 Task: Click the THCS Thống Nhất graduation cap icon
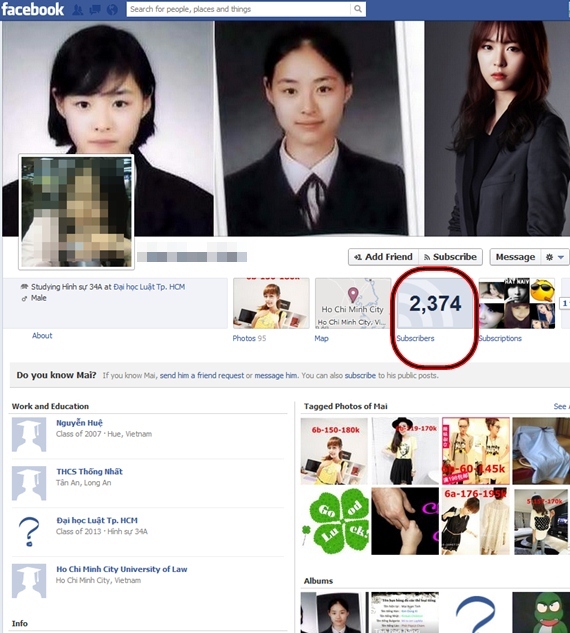click(29, 484)
